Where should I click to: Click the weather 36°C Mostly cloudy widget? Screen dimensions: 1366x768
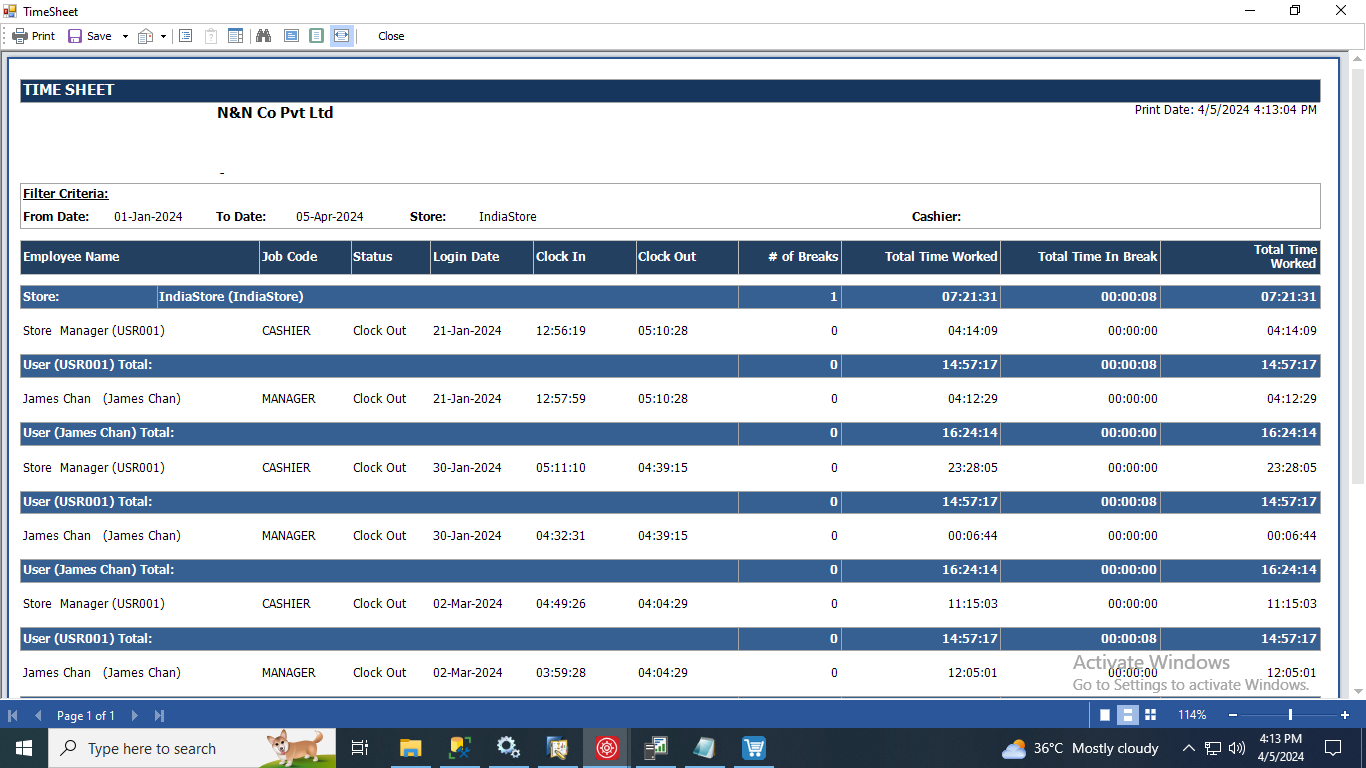click(1080, 748)
